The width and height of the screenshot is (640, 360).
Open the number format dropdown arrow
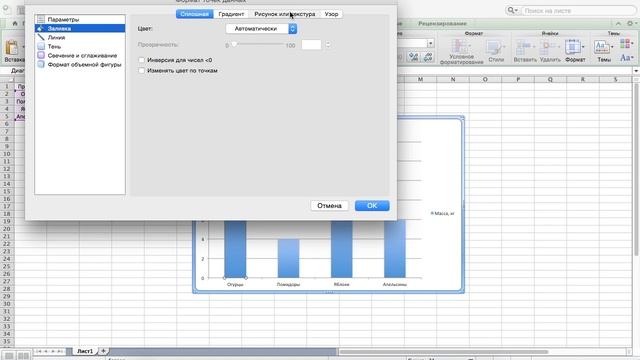431,43
